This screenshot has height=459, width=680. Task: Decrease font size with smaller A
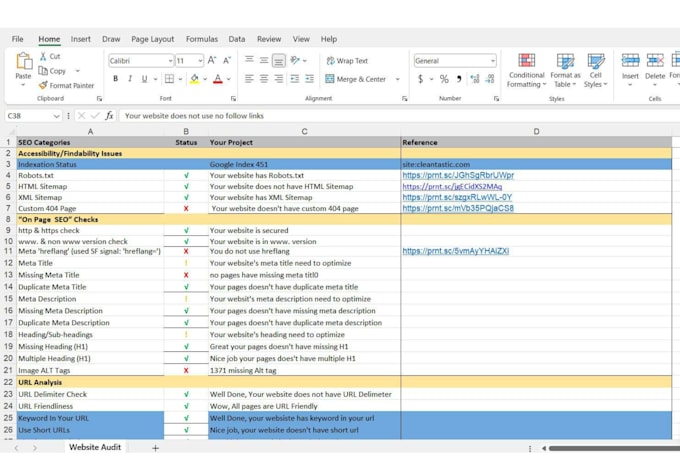[x=227, y=61]
